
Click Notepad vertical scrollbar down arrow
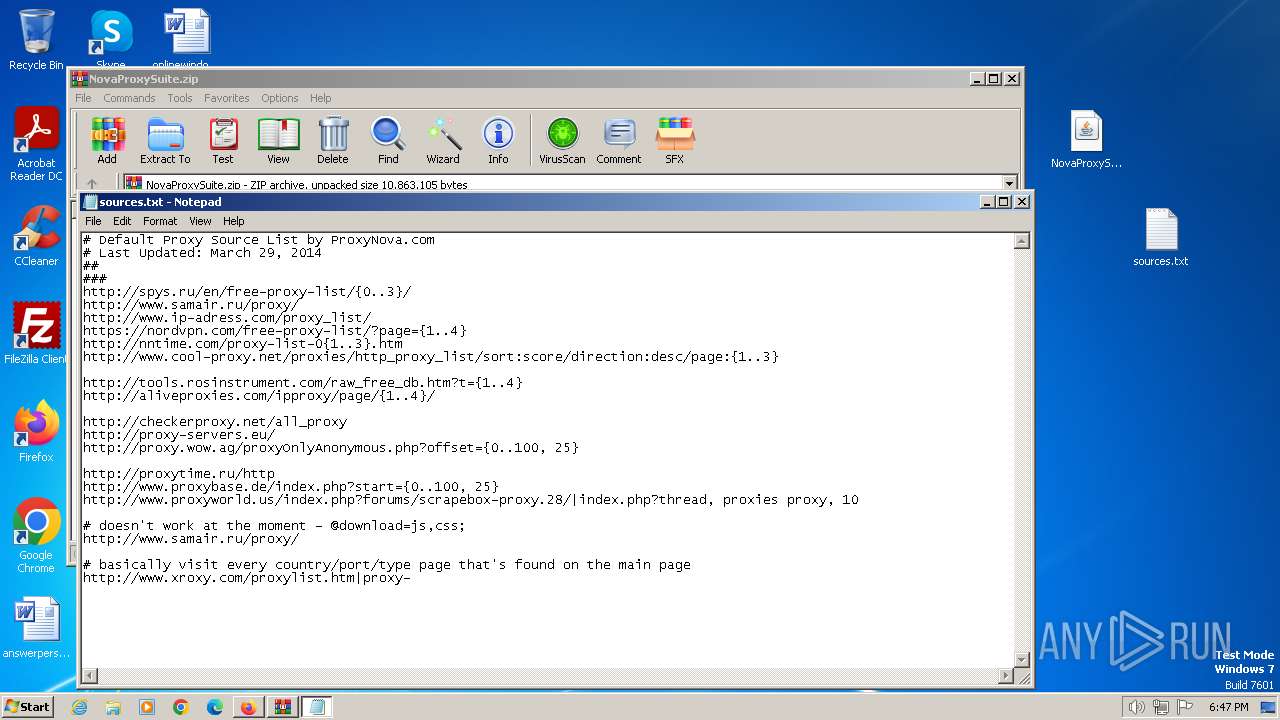pos(1022,659)
